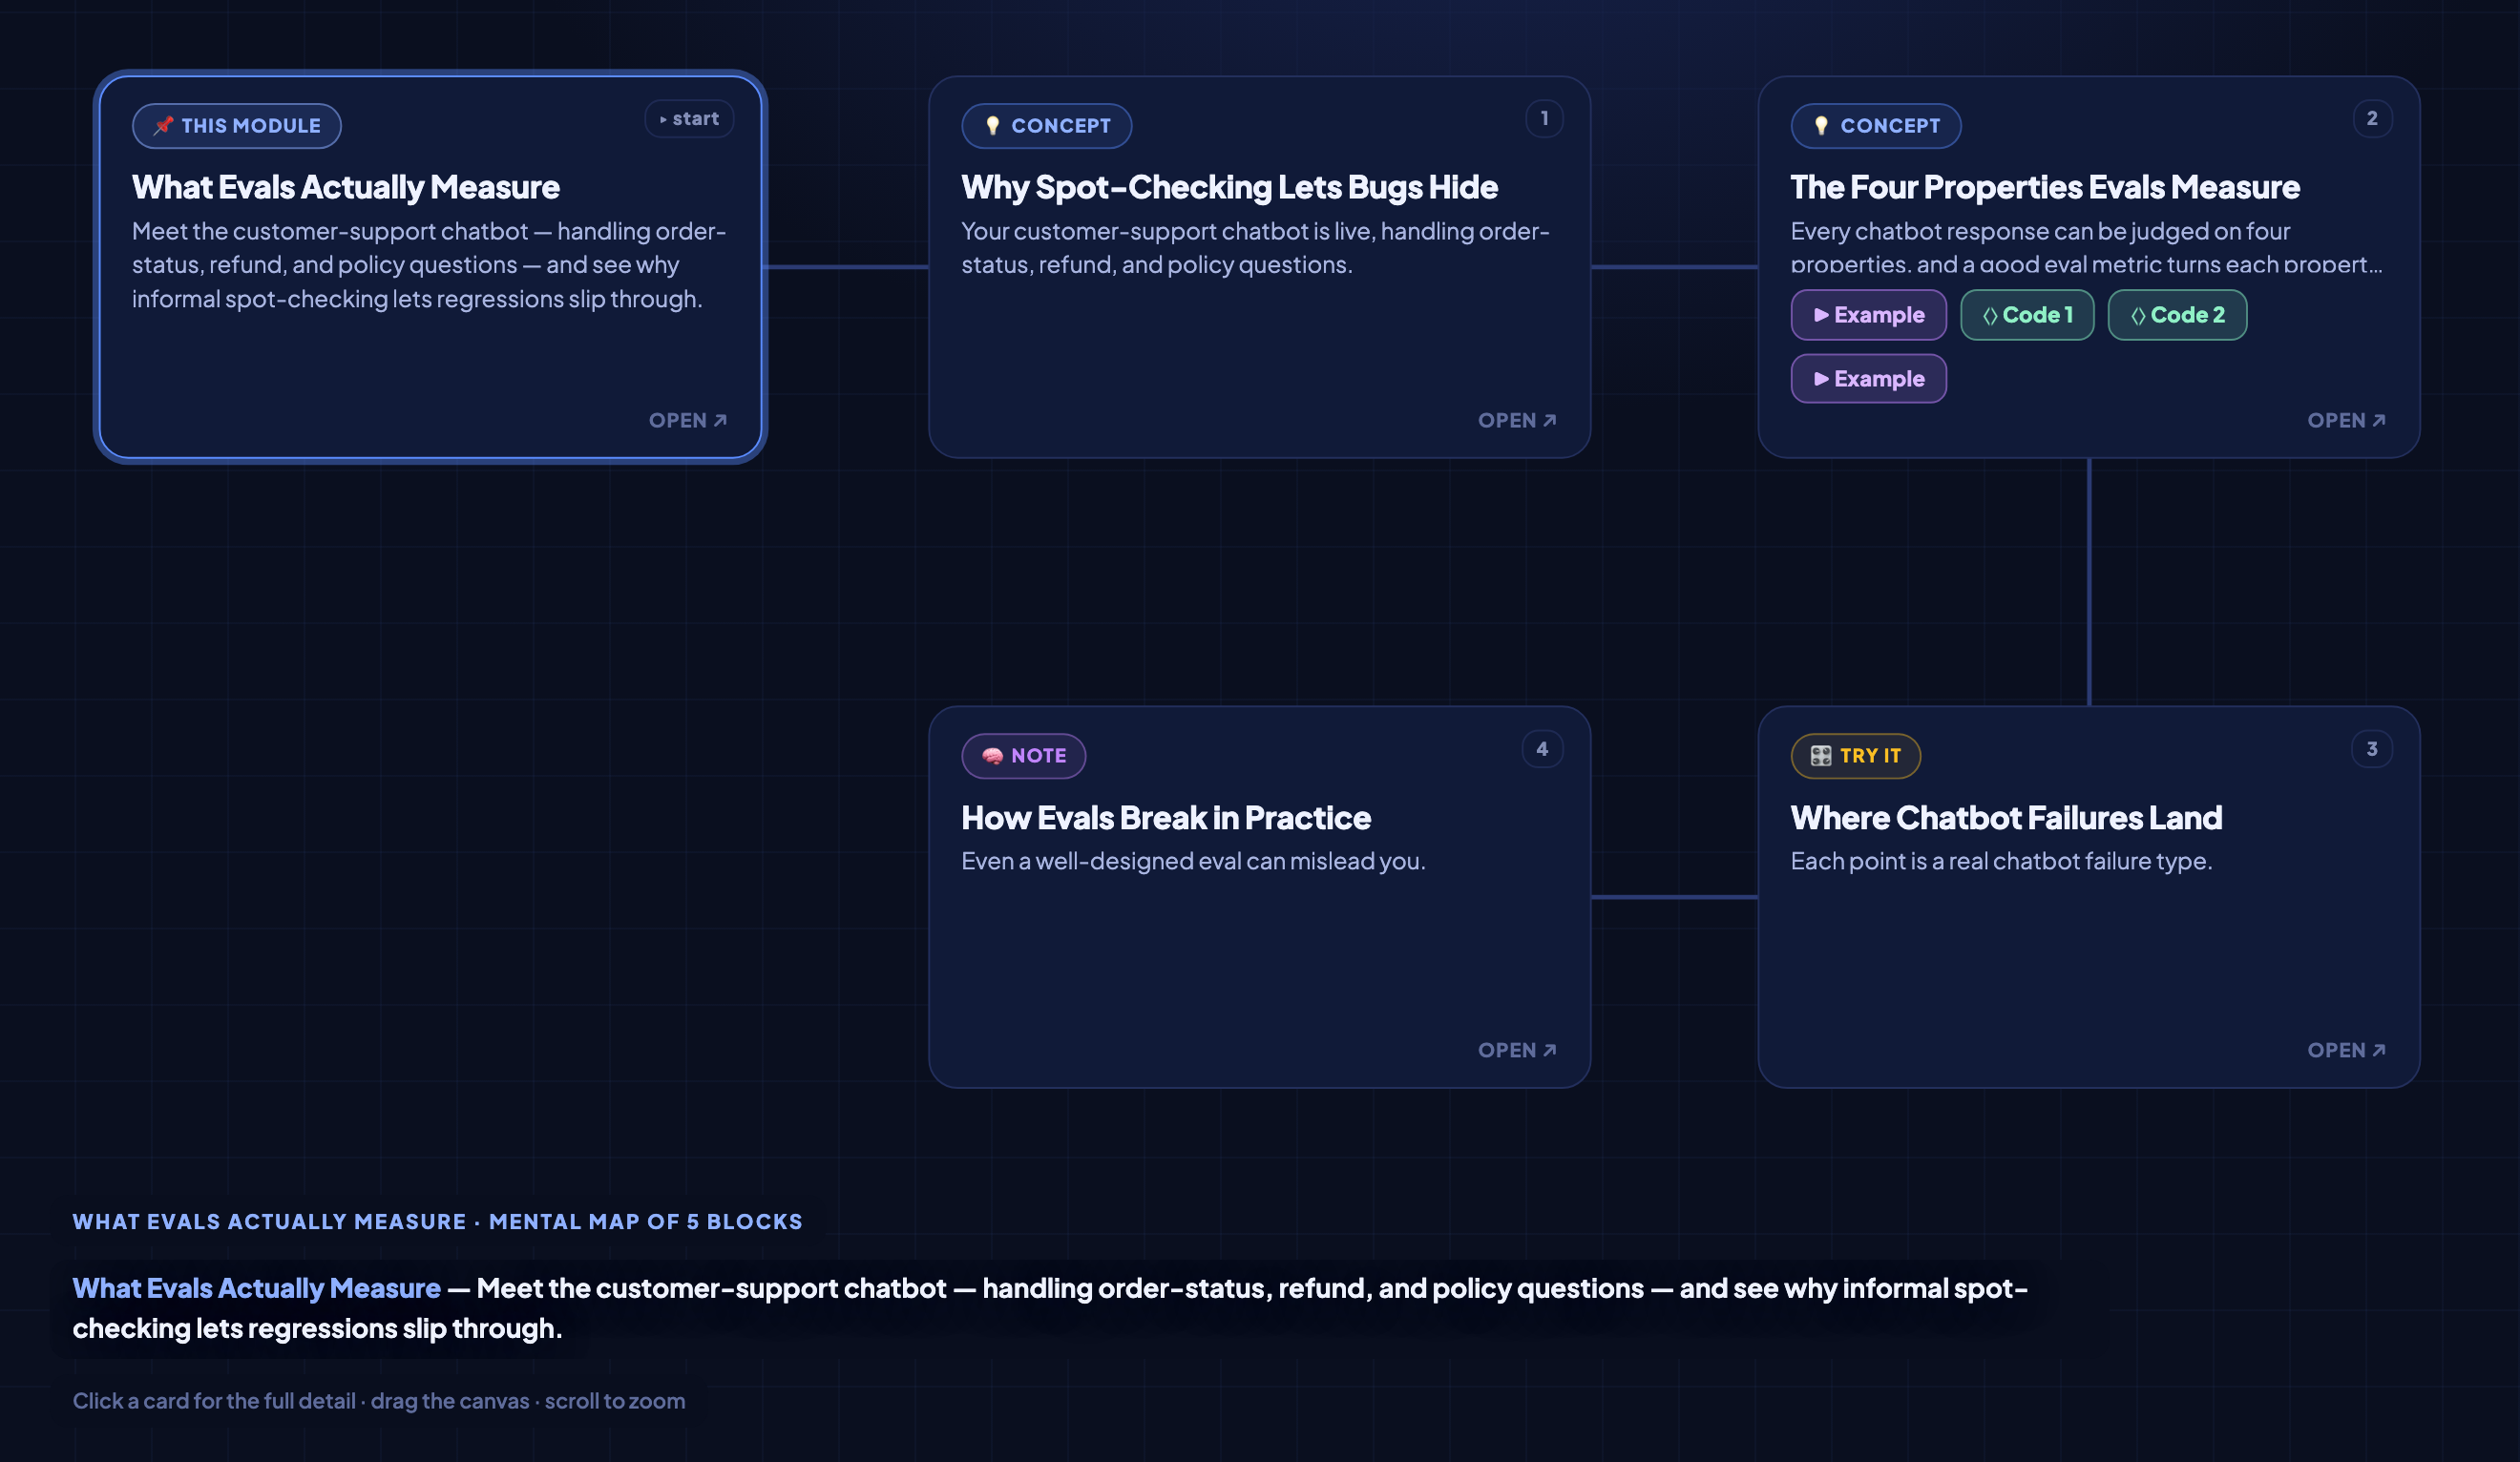This screenshot has width=2520, height=1462.
Task: Click hint text 'Click a card for the full detail'
Action: point(214,1401)
